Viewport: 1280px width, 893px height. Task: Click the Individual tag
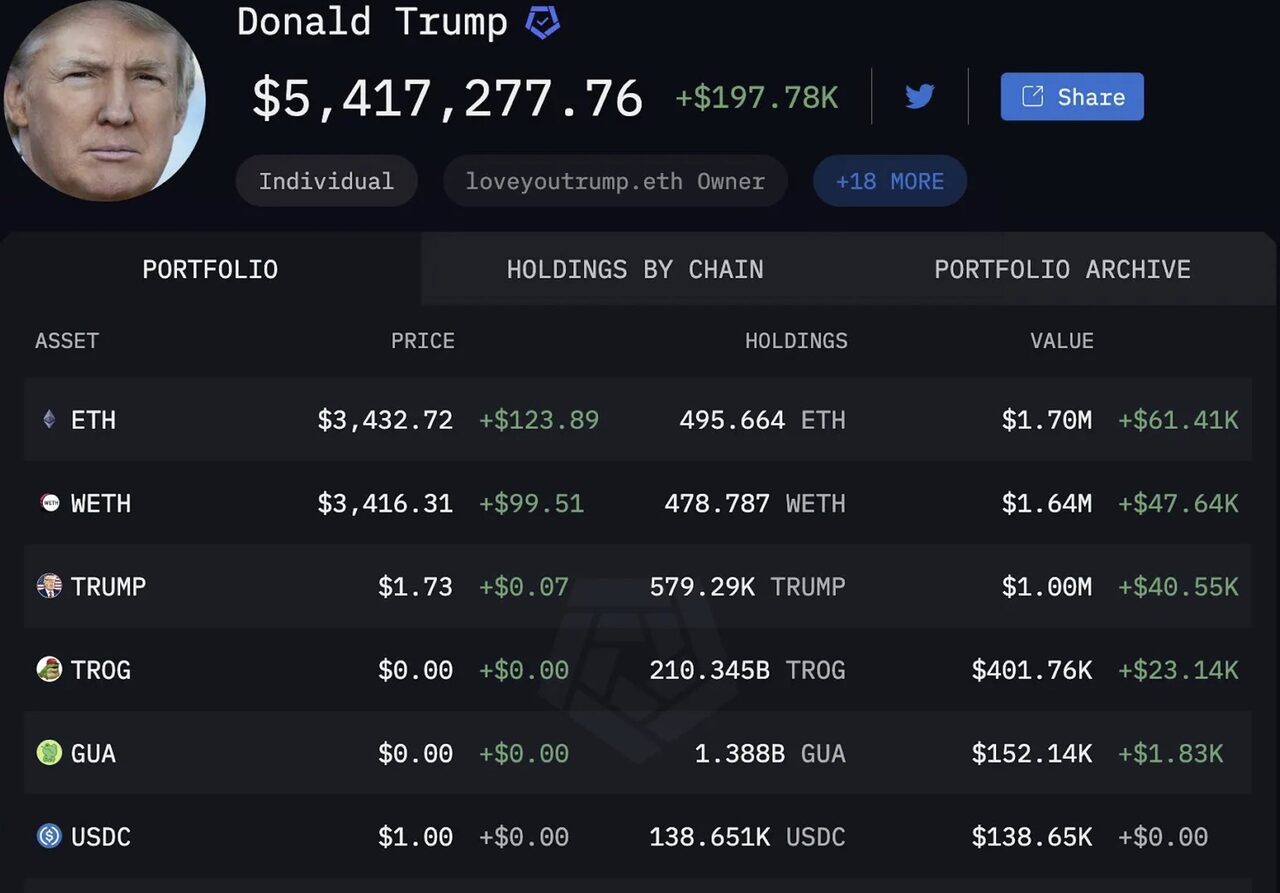tap(326, 181)
